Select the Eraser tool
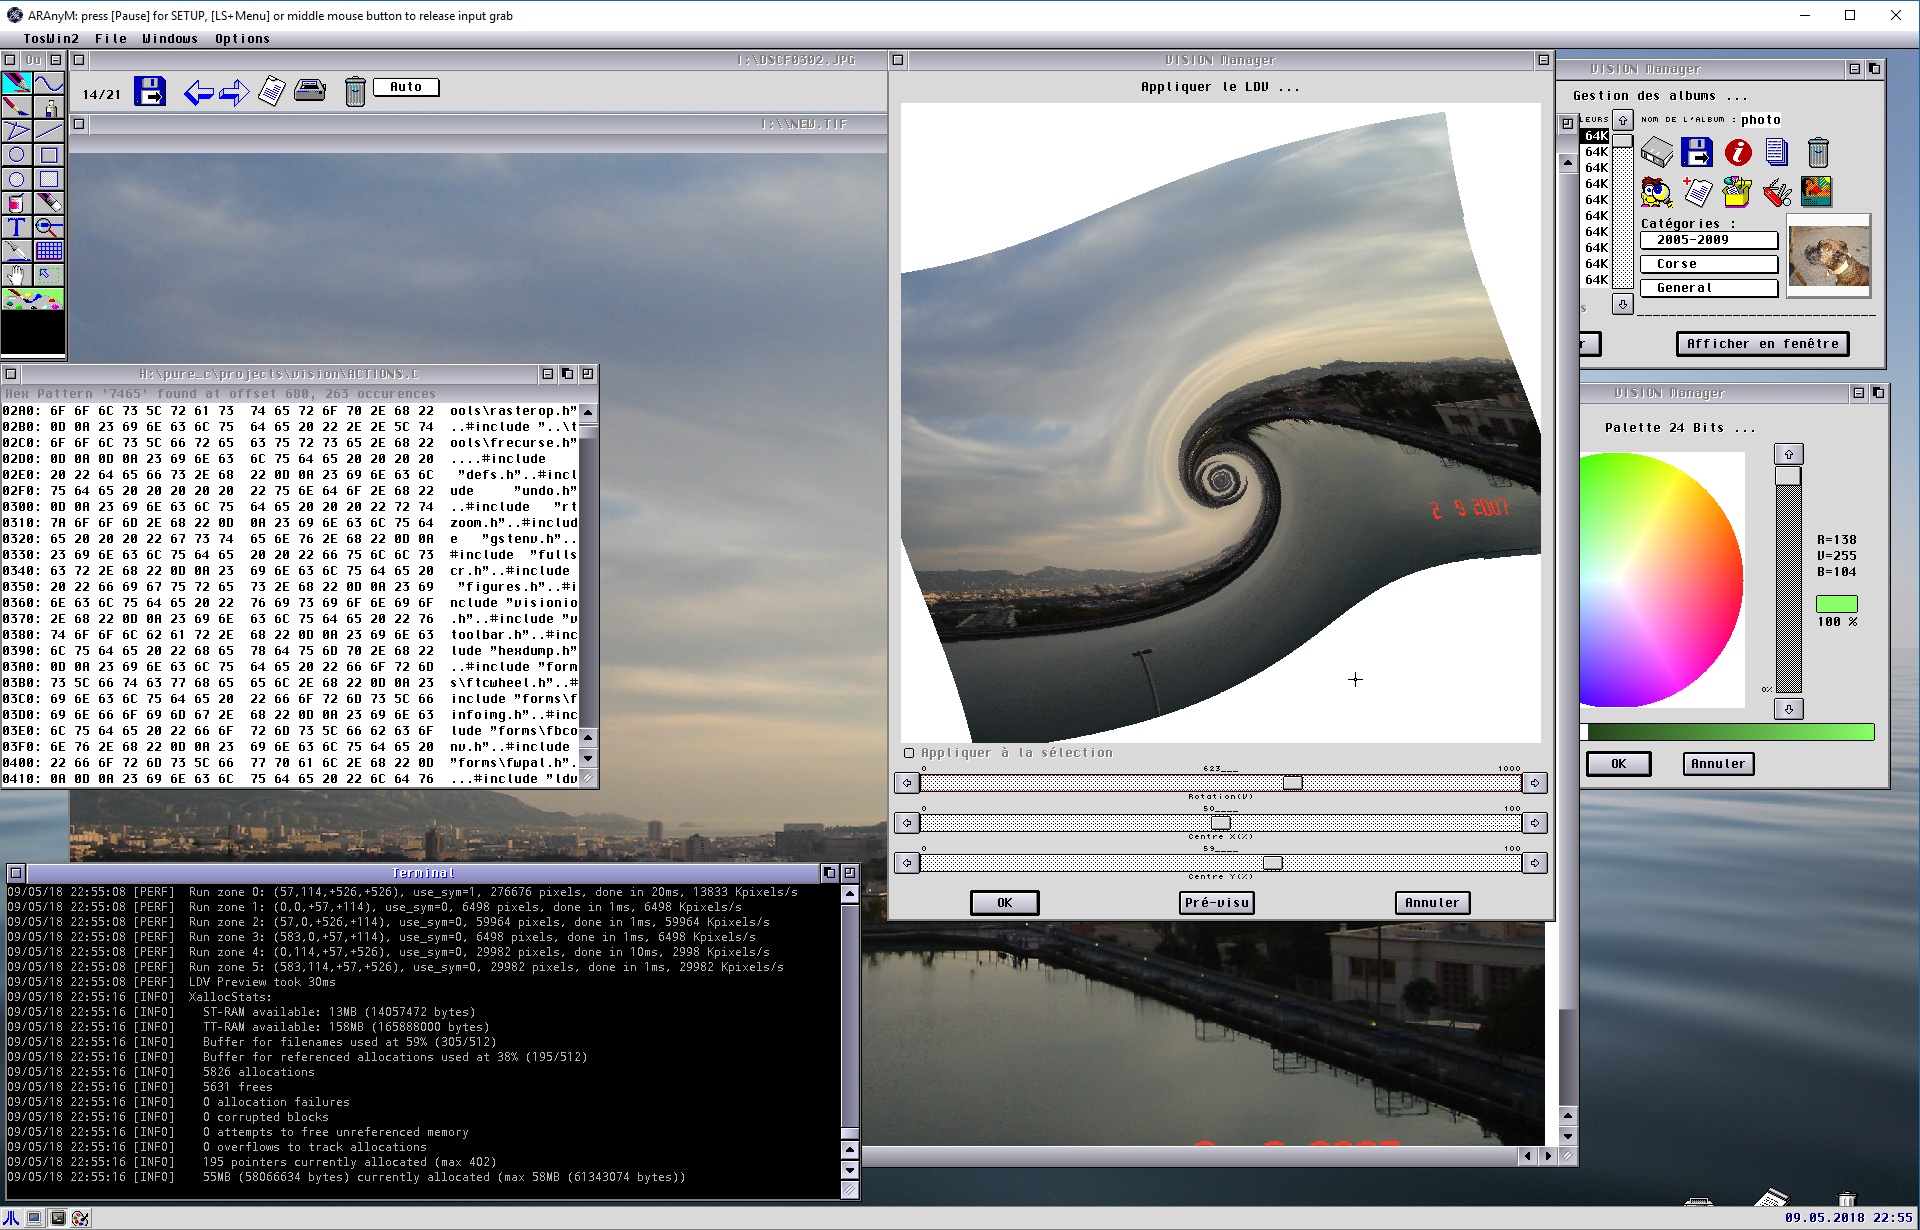Image resolution: width=1920 pixels, height=1230 pixels. tap(49, 203)
